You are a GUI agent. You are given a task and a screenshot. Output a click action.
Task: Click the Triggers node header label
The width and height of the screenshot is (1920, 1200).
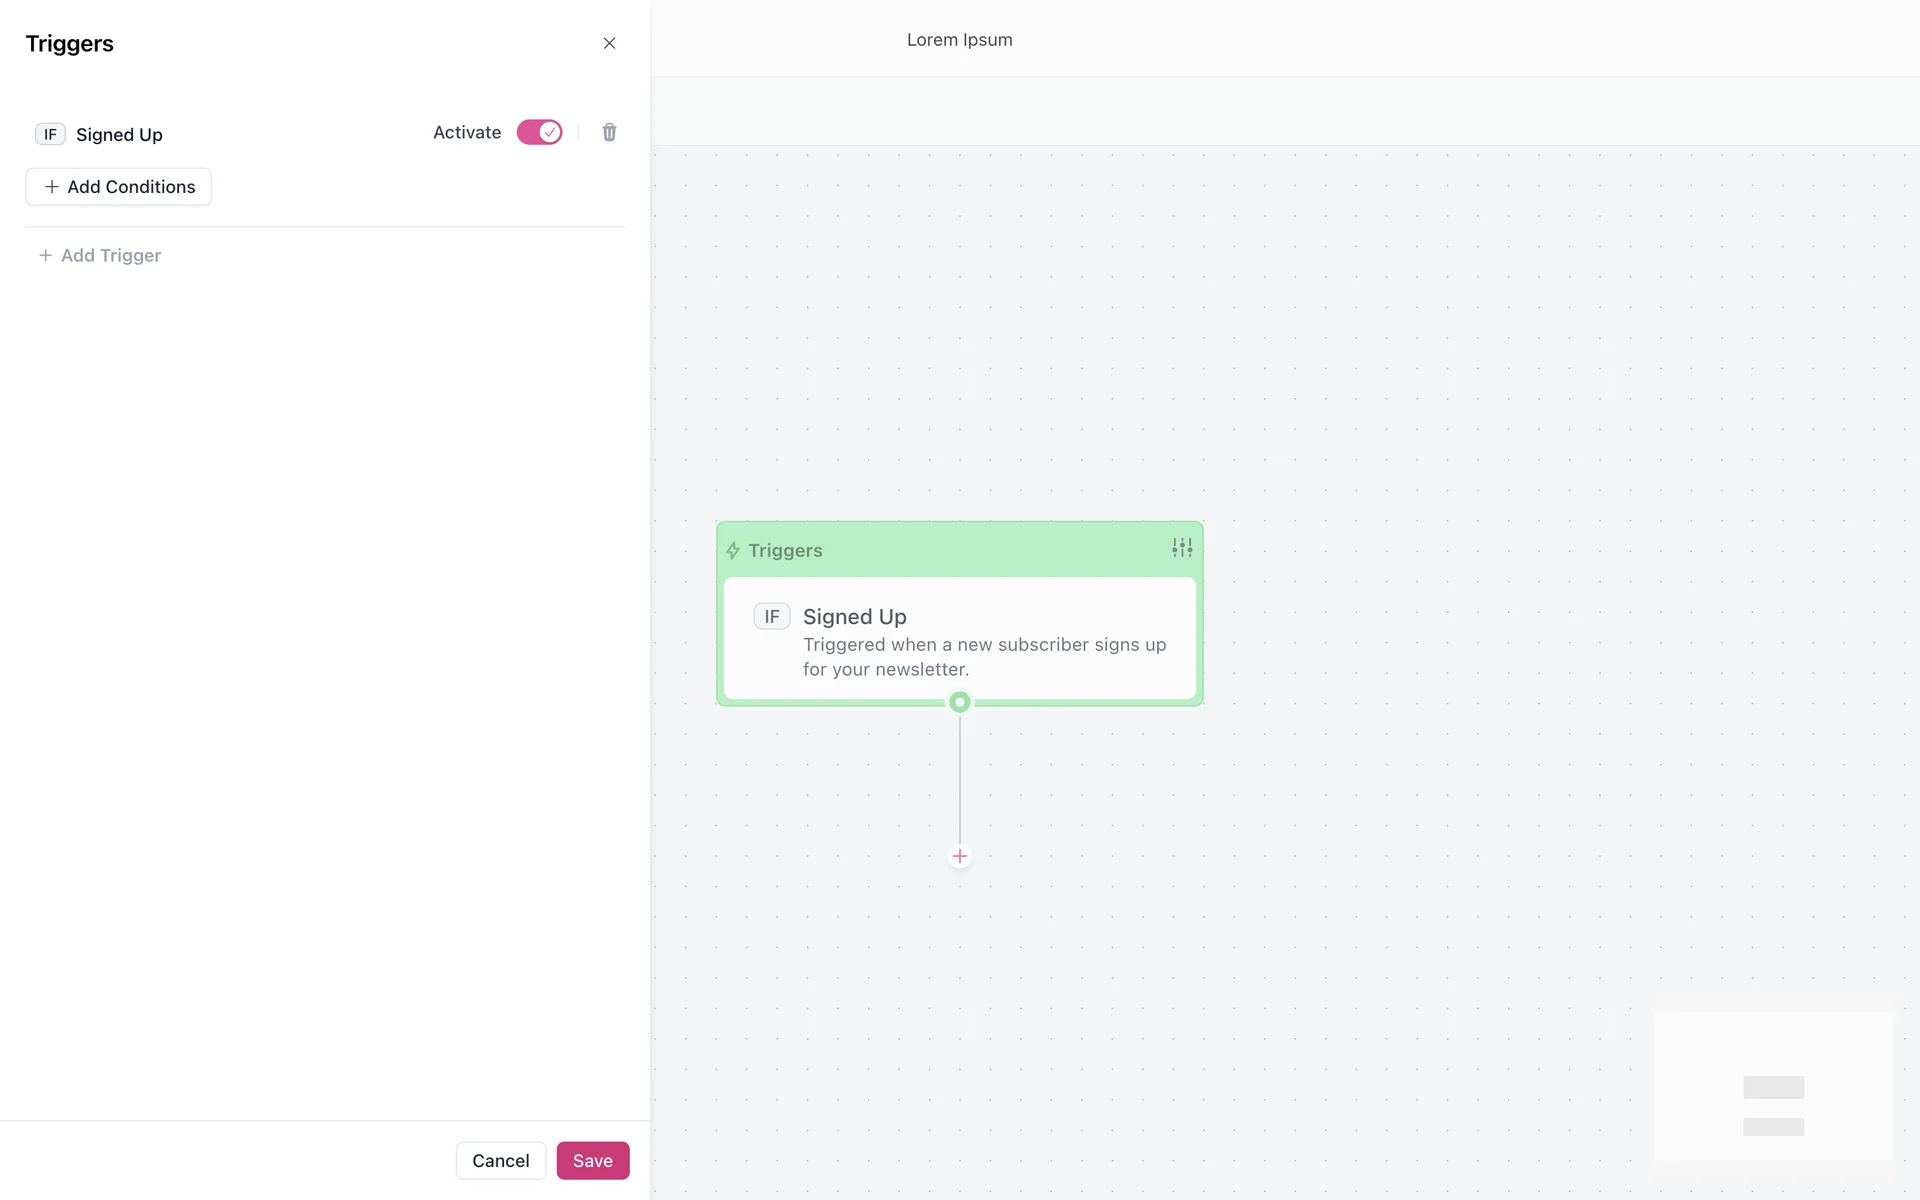coord(785,551)
